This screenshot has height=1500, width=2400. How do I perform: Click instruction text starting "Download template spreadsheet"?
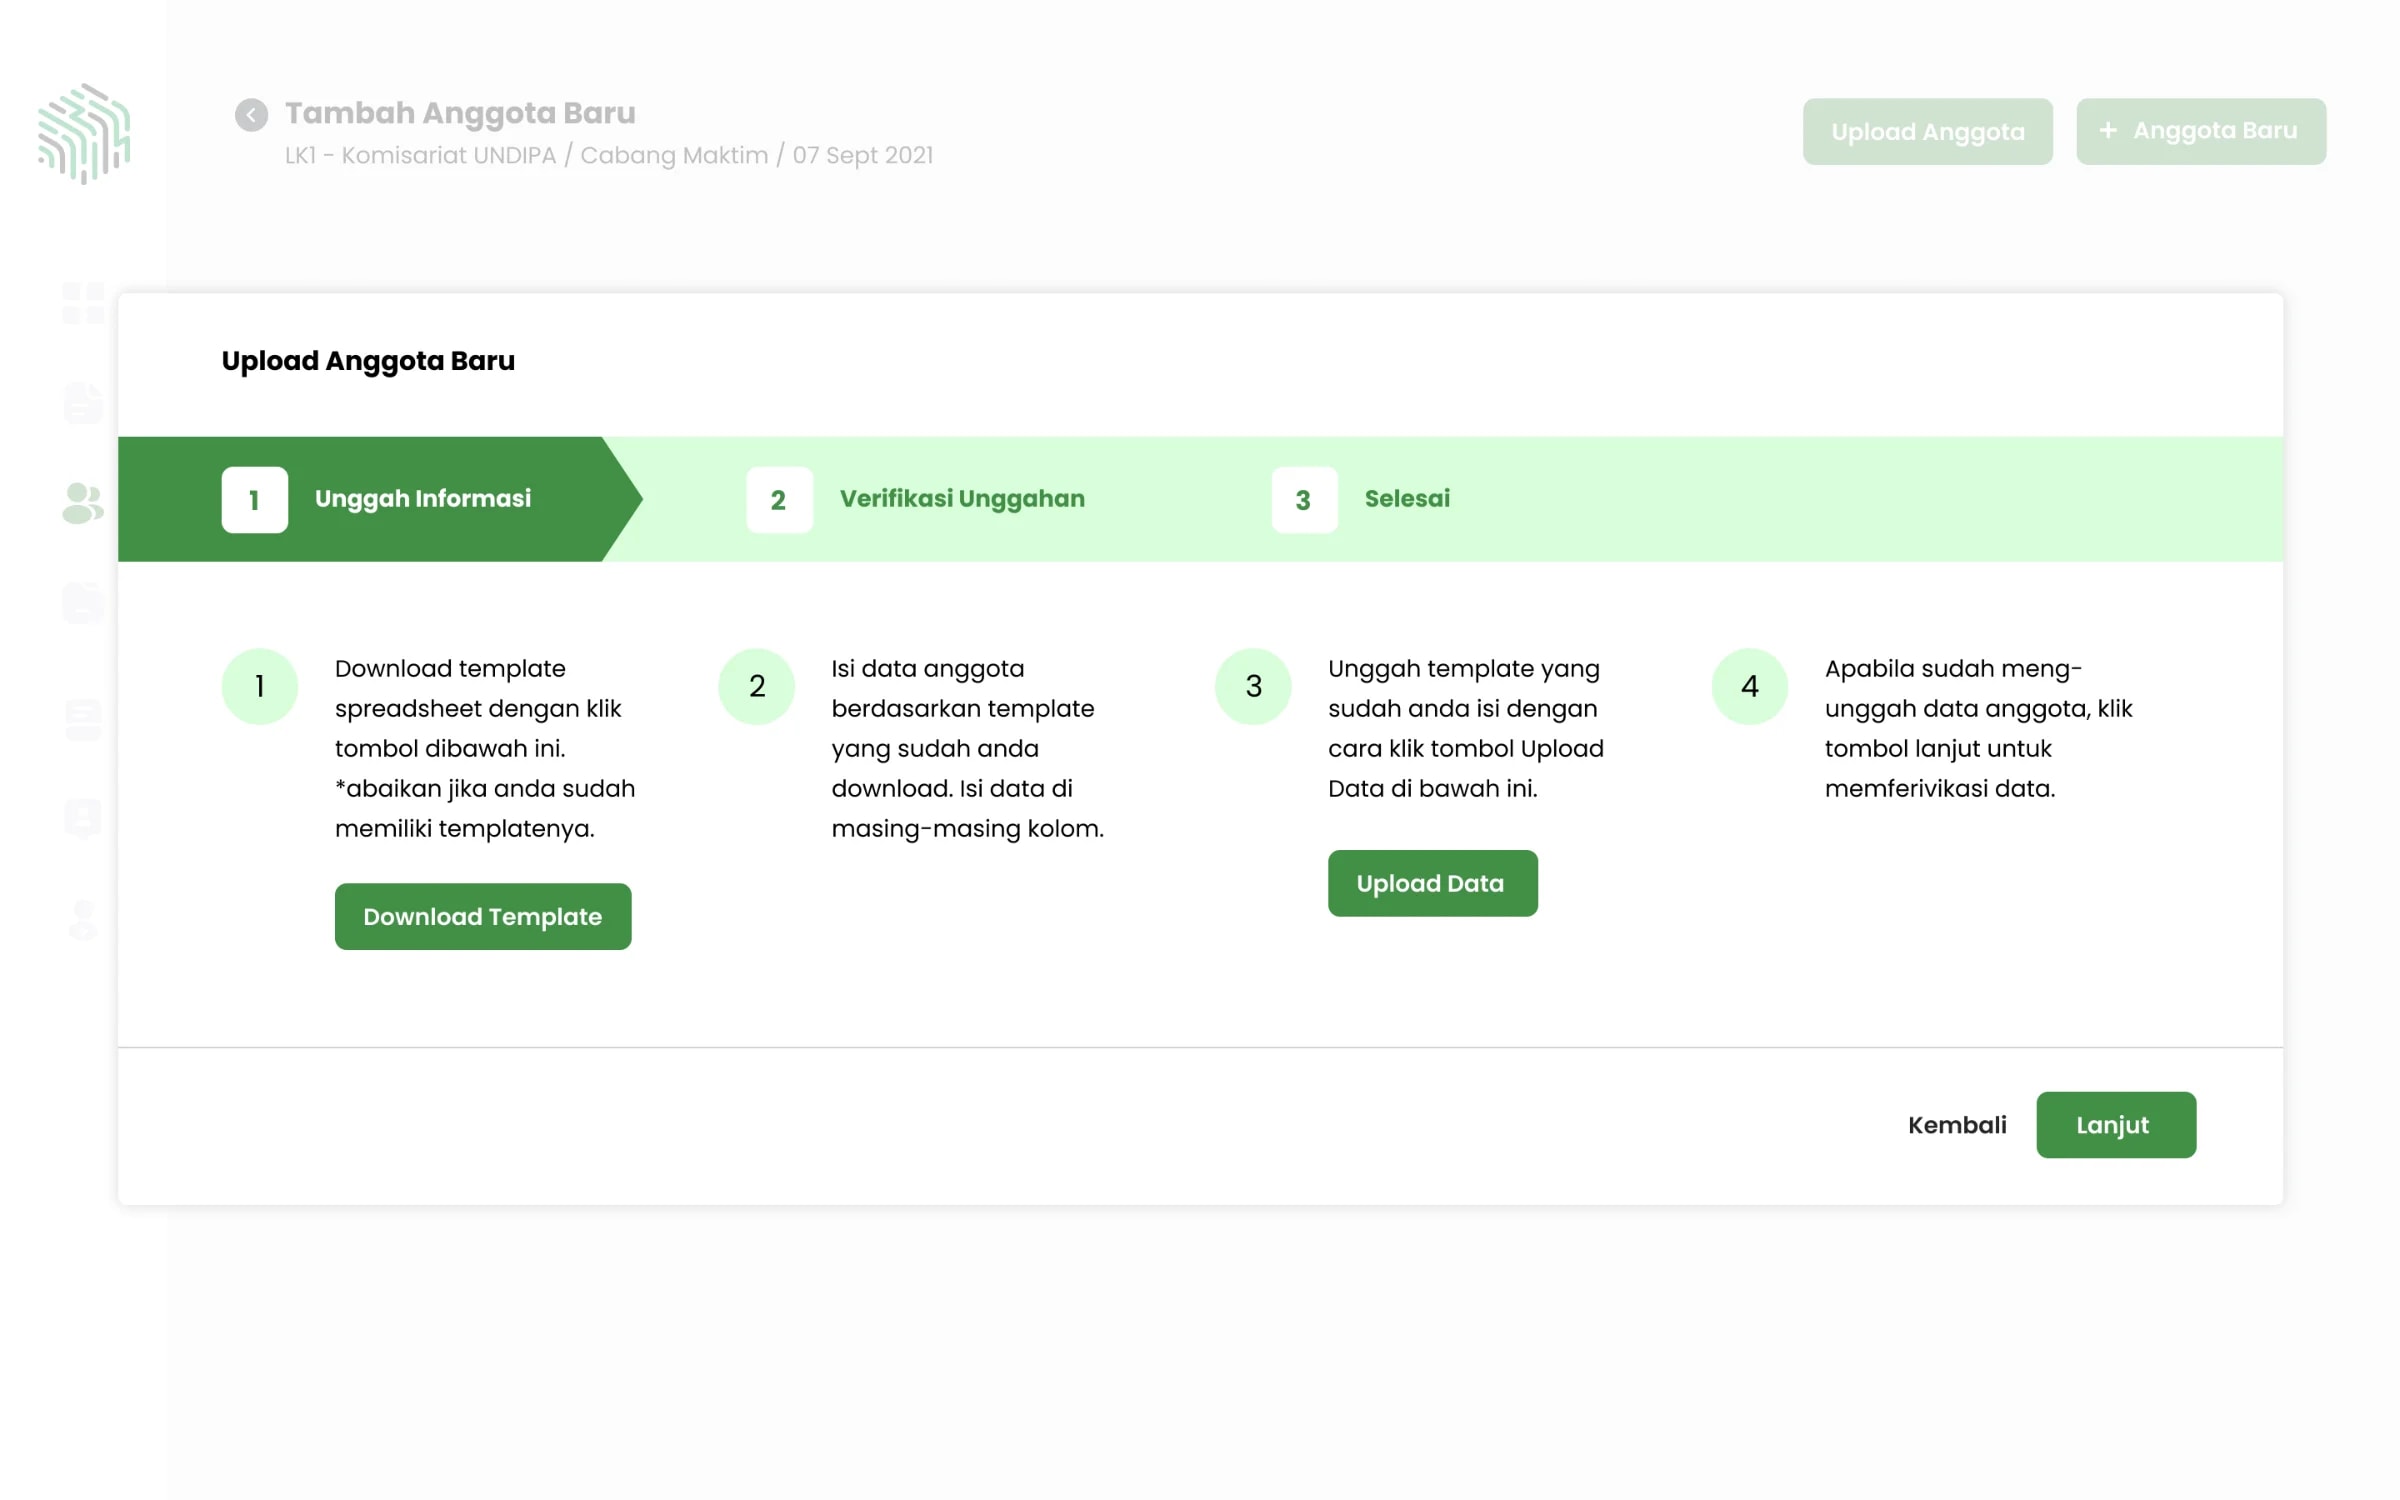[x=485, y=748]
